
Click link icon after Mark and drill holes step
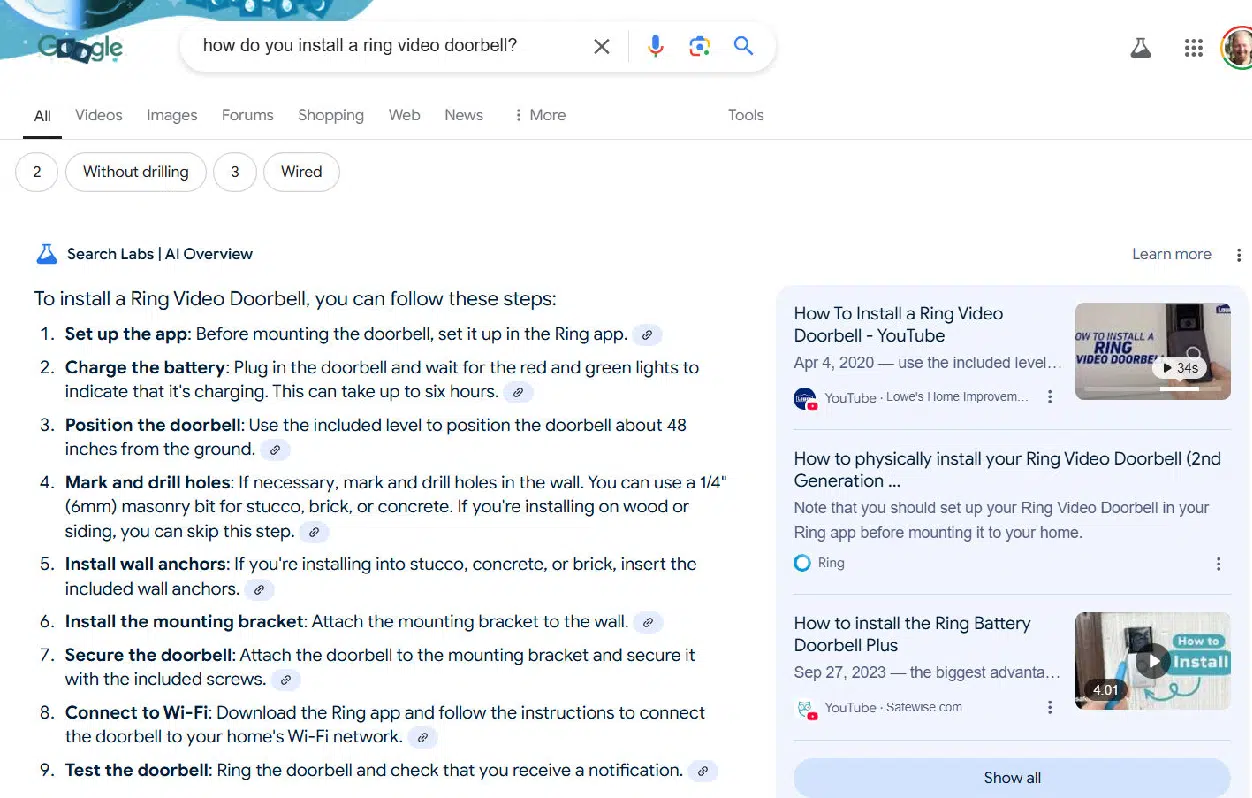[314, 532]
